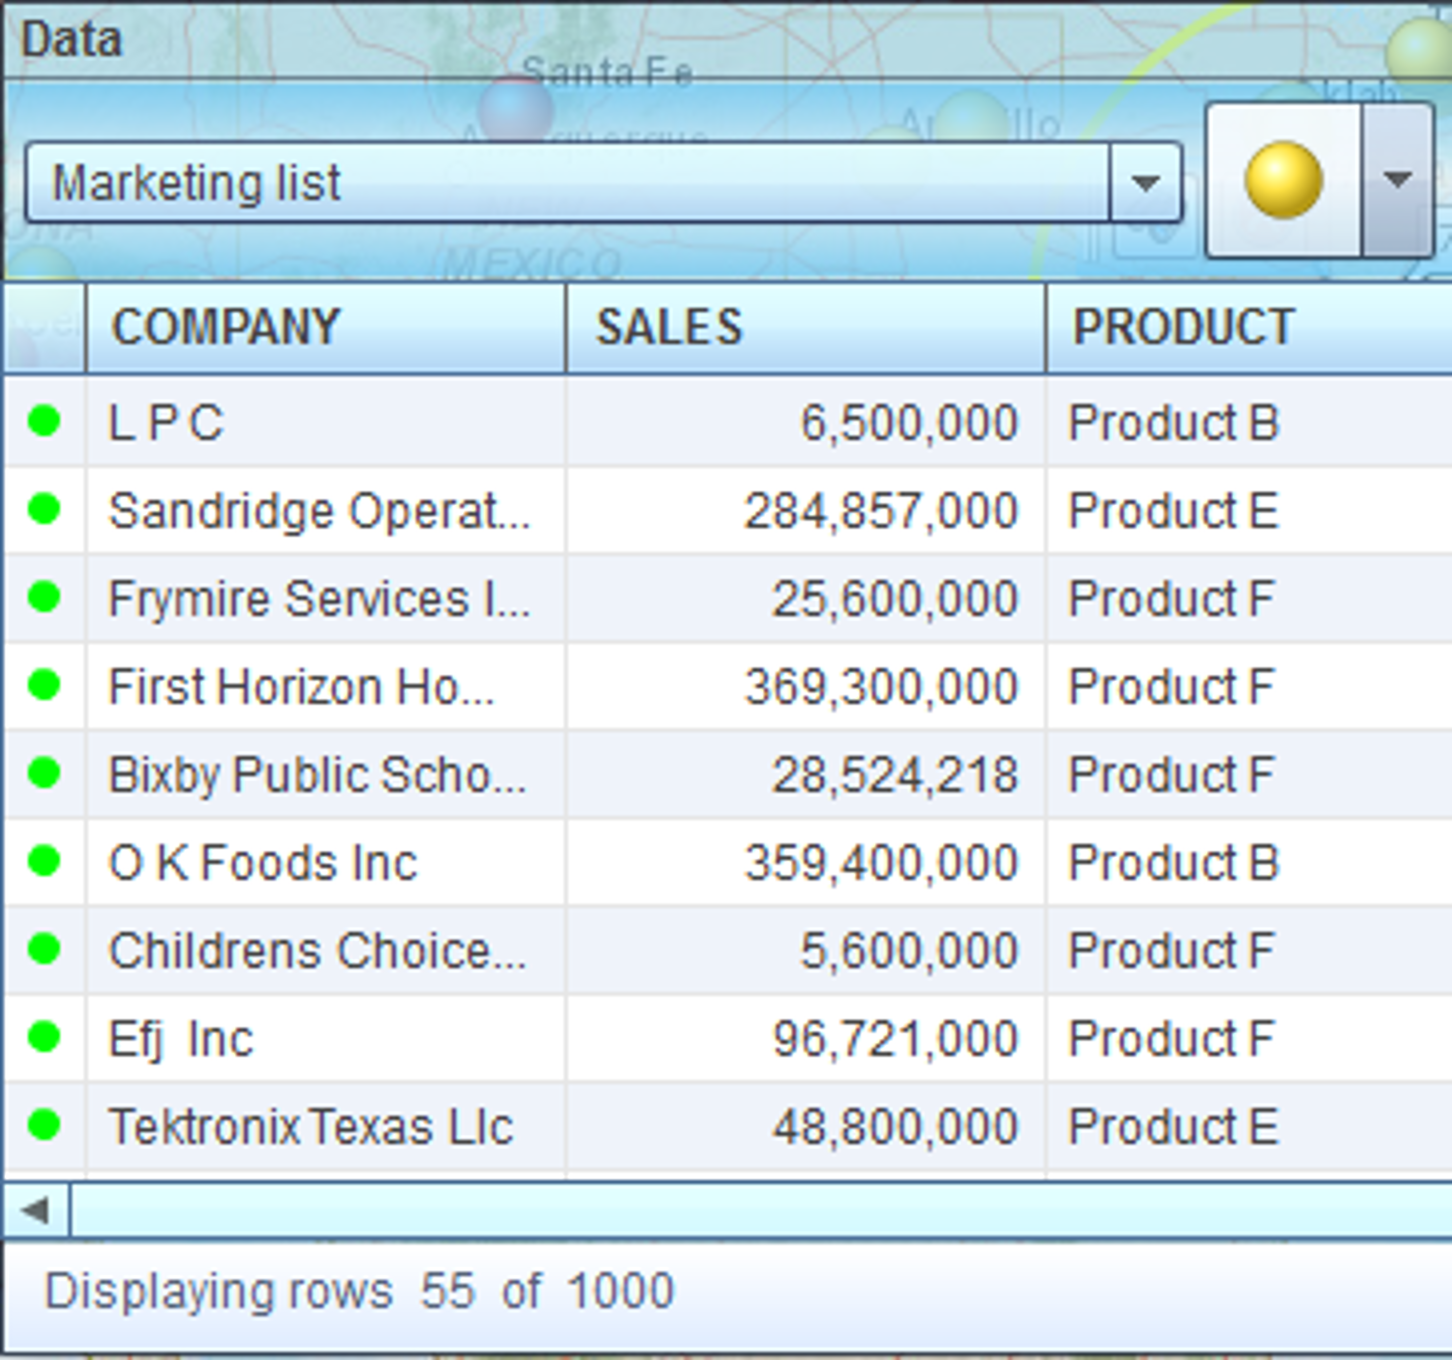Select the Frymire Services I... company cell
The height and width of the screenshot is (1360, 1452).
[326, 598]
